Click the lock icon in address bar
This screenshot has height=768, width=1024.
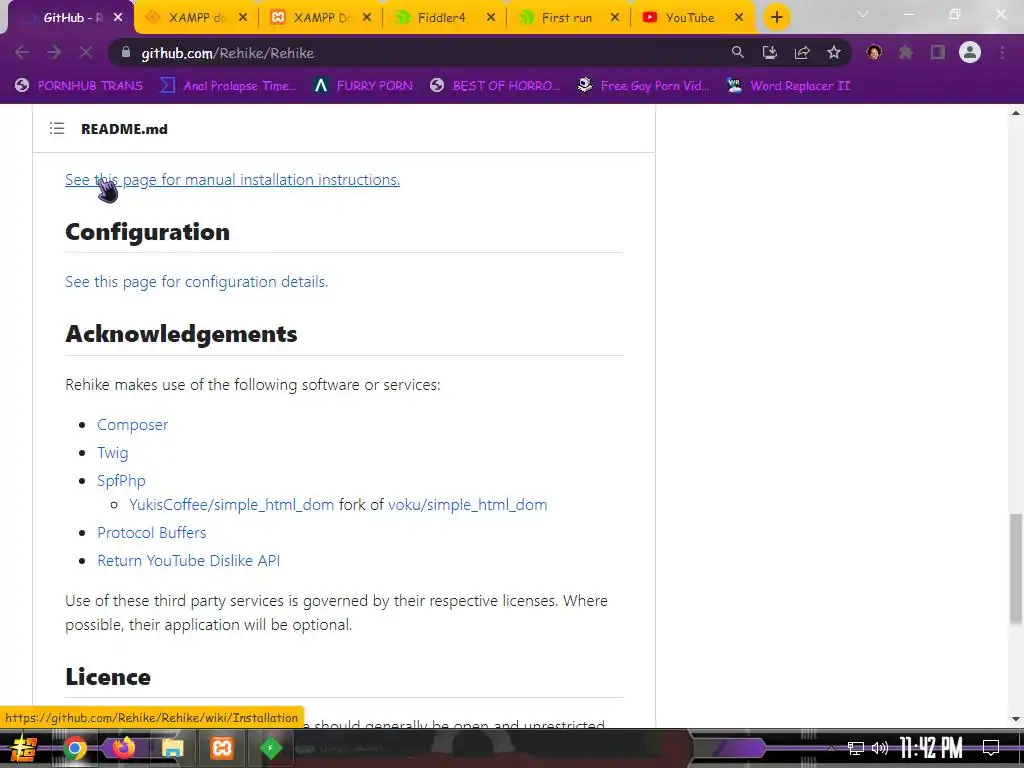point(126,53)
